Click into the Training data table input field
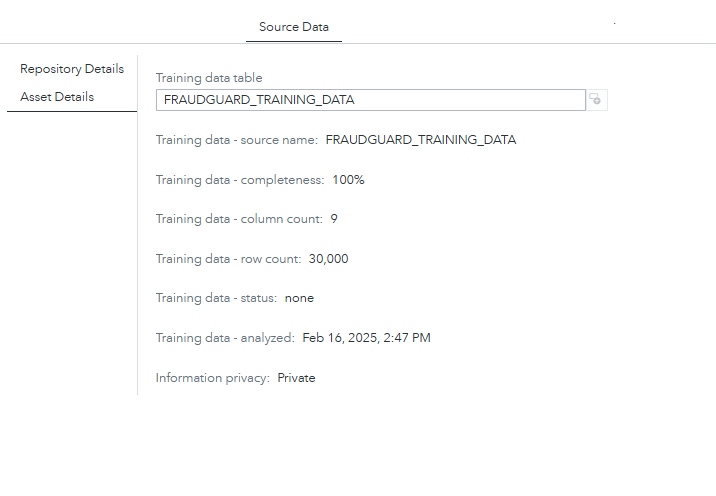716x496 pixels. coord(370,100)
